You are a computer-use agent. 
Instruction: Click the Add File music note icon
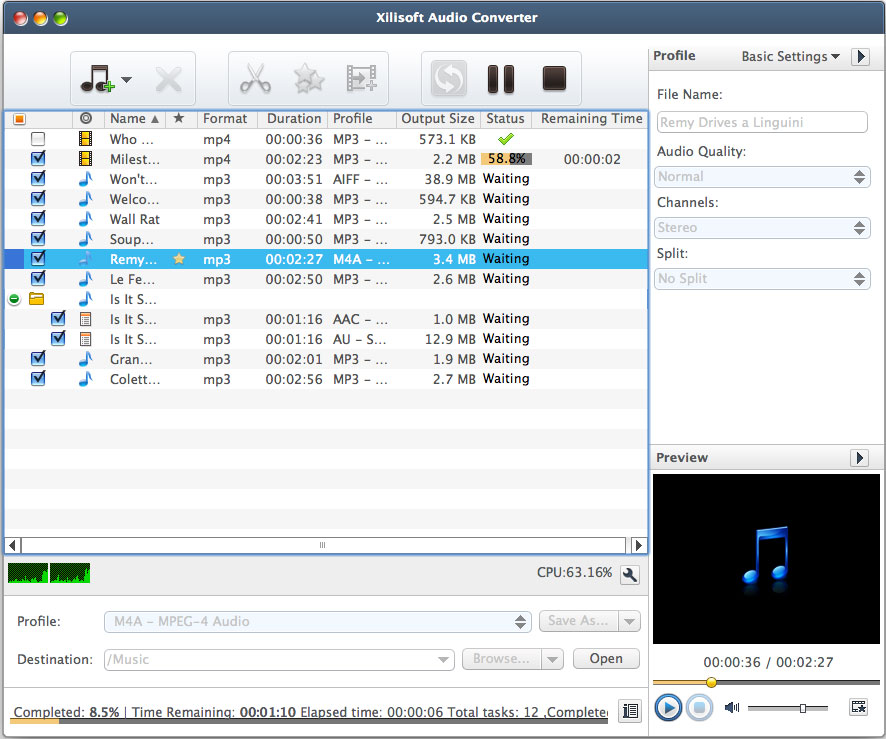(x=96, y=79)
